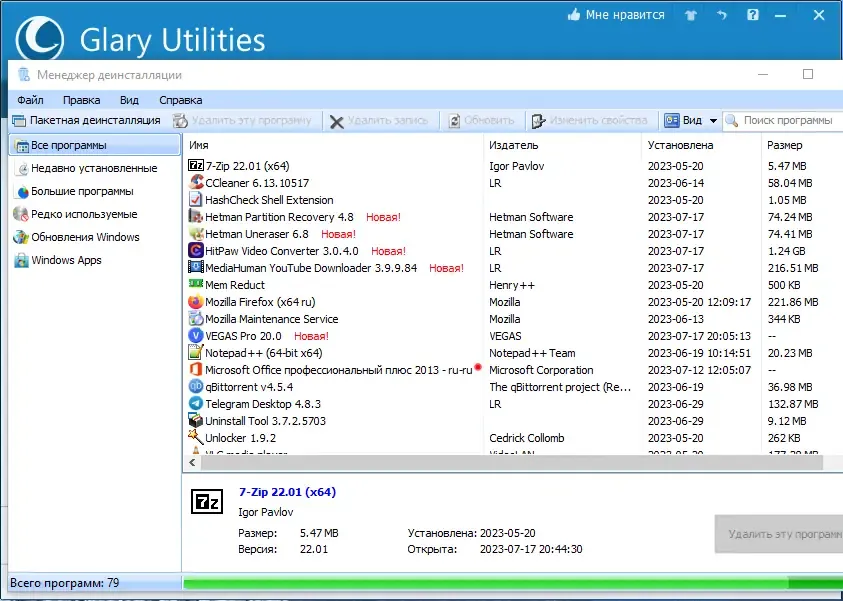
Task: Click the thumbs-up Мне нравится icon
Action: coord(574,15)
